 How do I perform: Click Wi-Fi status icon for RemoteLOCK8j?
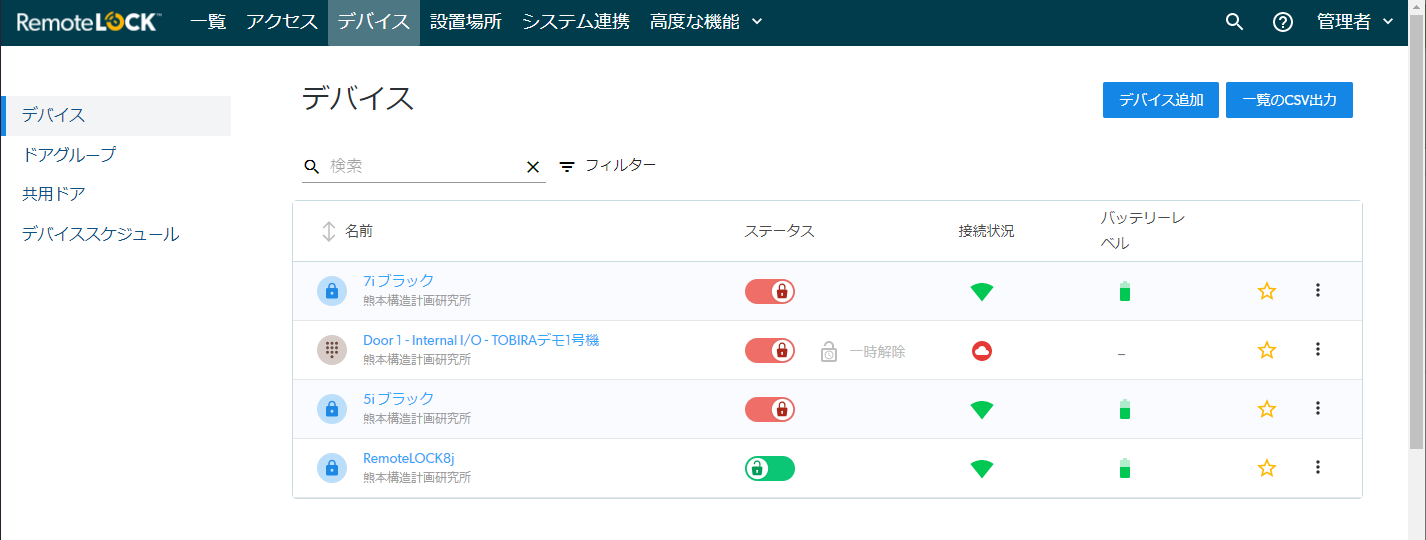pos(982,469)
